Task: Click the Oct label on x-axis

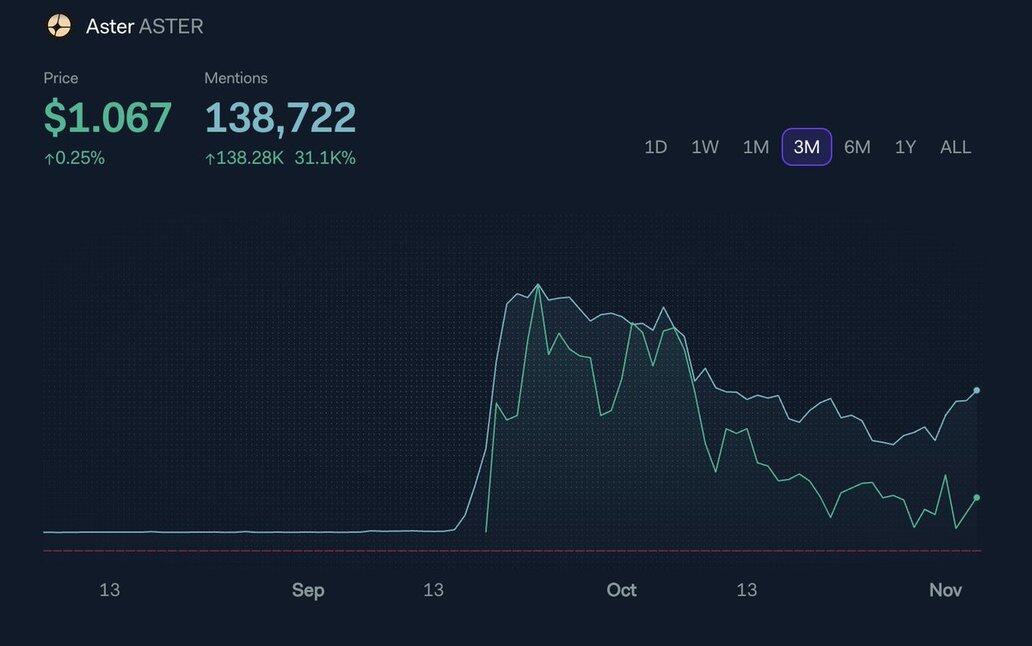Action: 621,590
